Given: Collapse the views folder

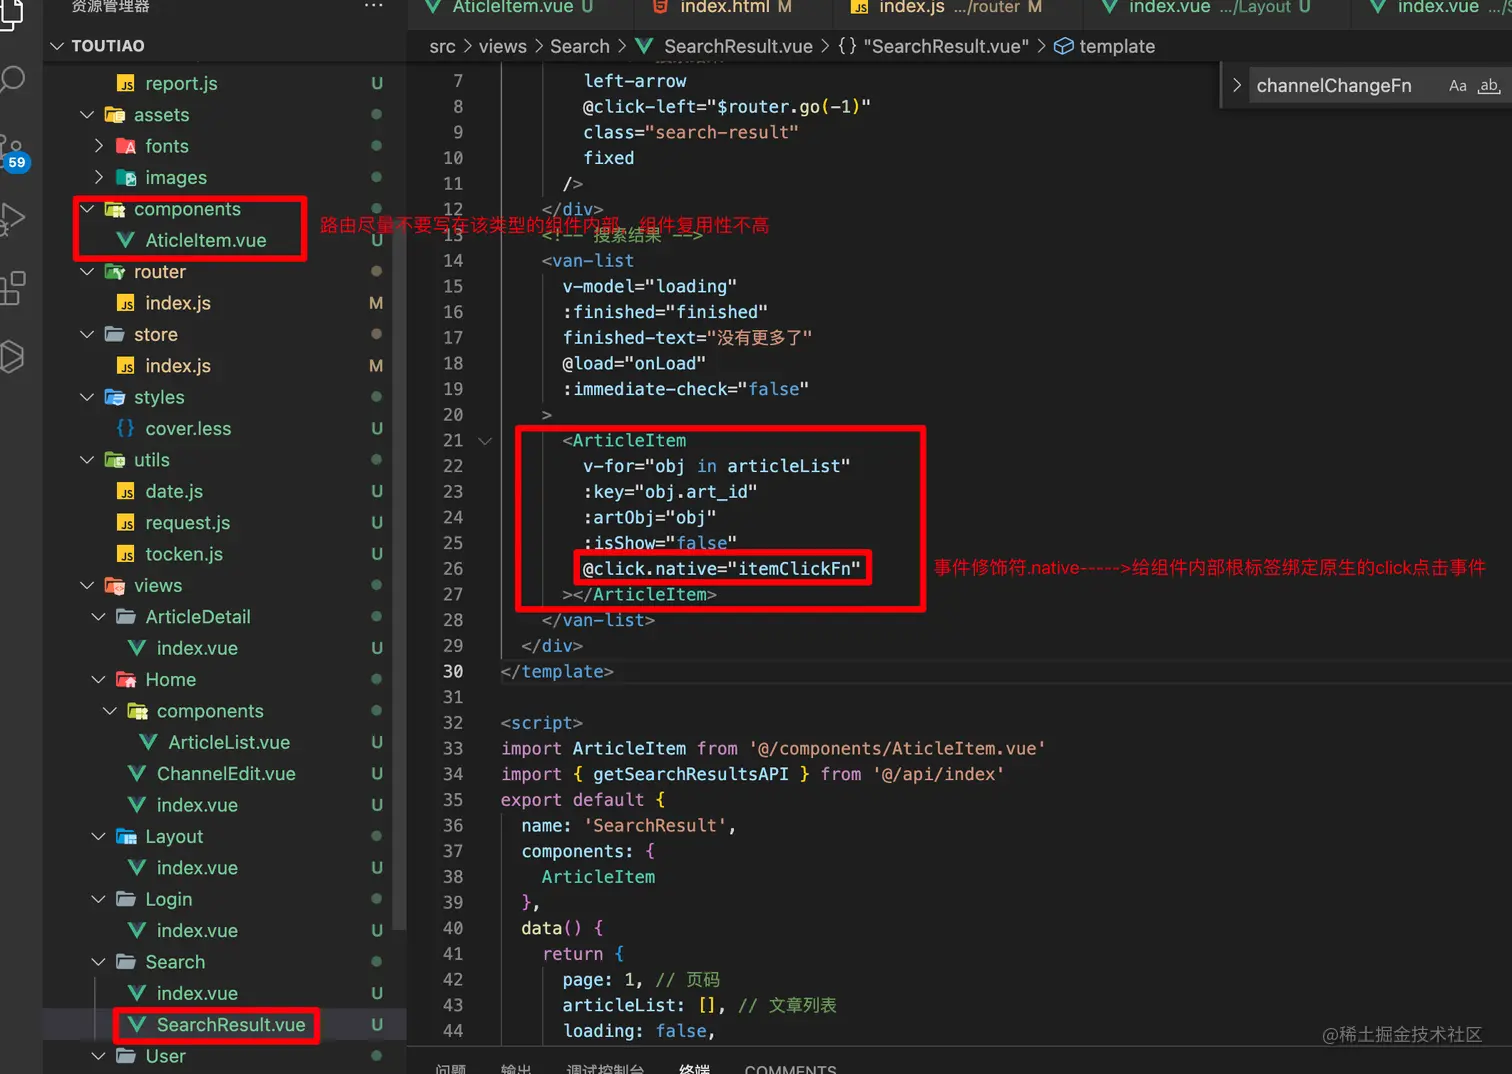Looking at the screenshot, I should pos(87,586).
